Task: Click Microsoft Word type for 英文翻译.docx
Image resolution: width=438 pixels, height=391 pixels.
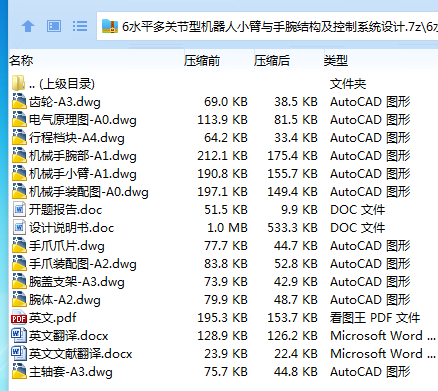Action: click(383, 336)
